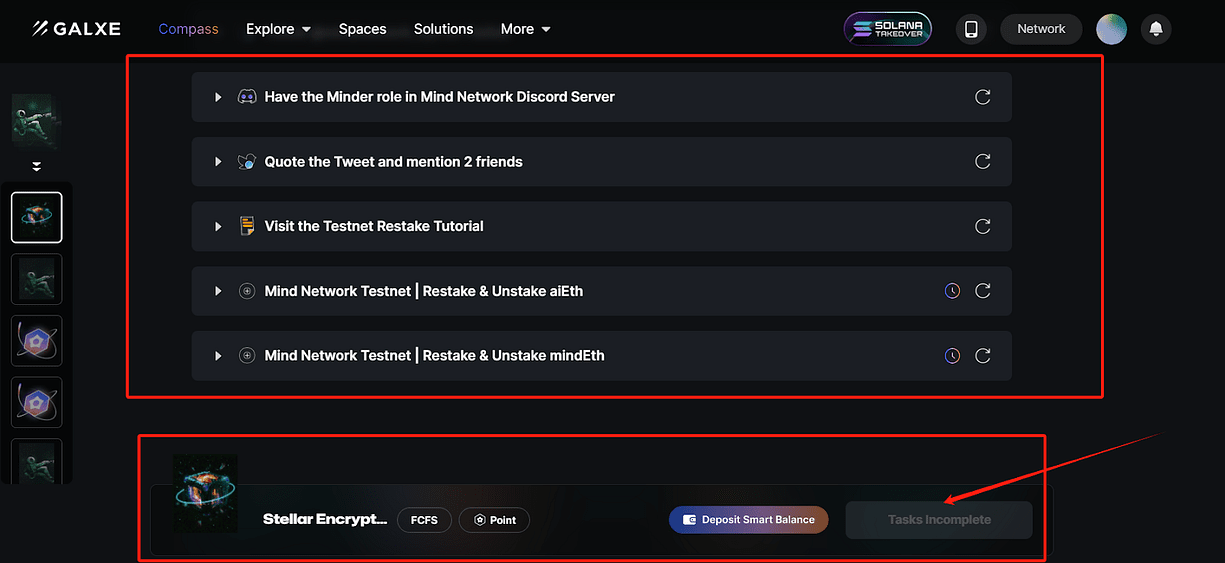Expand the Quote the Tweet task
This screenshot has height=563, width=1225.
(x=218, y=162)
